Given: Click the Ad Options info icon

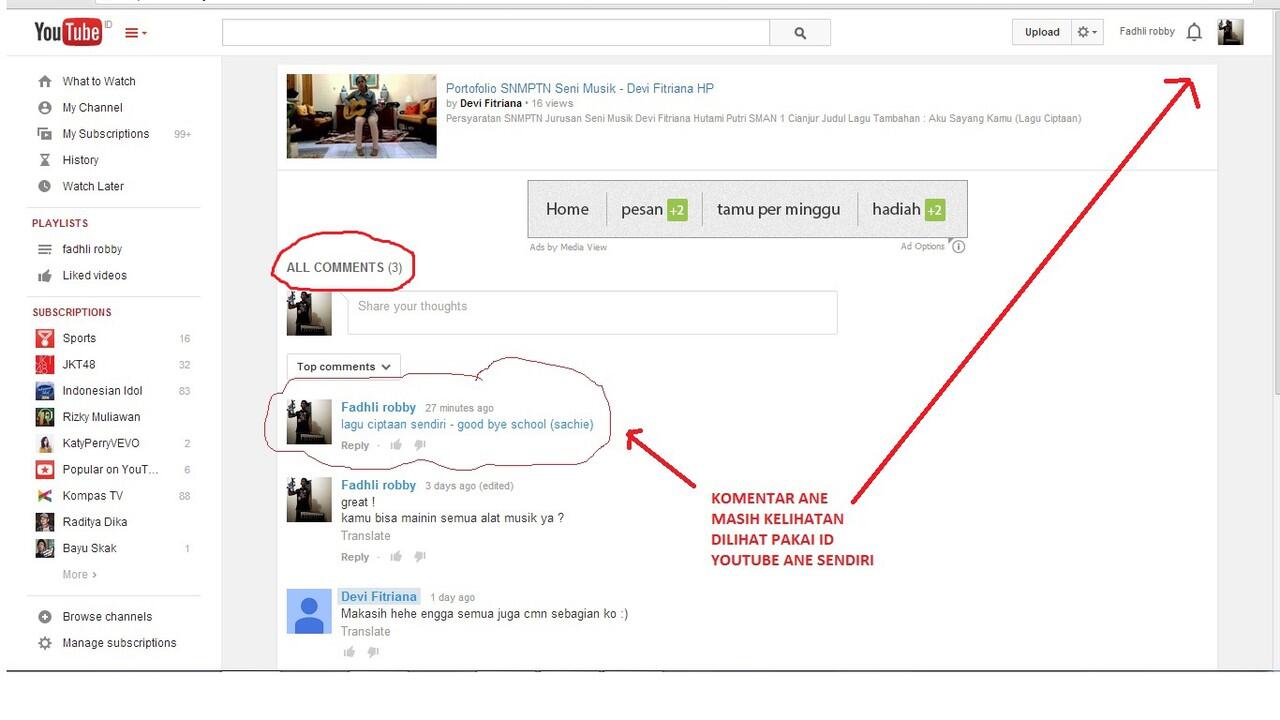Looking at the screenshot, I should coord(958,247).
